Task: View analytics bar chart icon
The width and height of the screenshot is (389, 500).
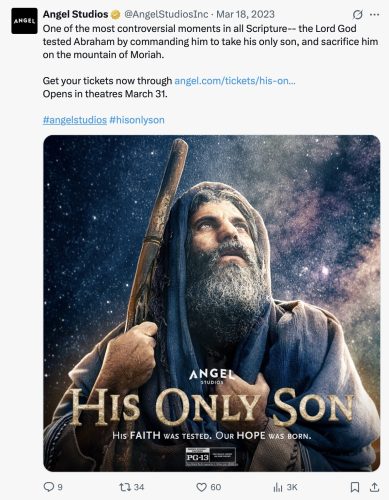Action: (x=278, y=487)
